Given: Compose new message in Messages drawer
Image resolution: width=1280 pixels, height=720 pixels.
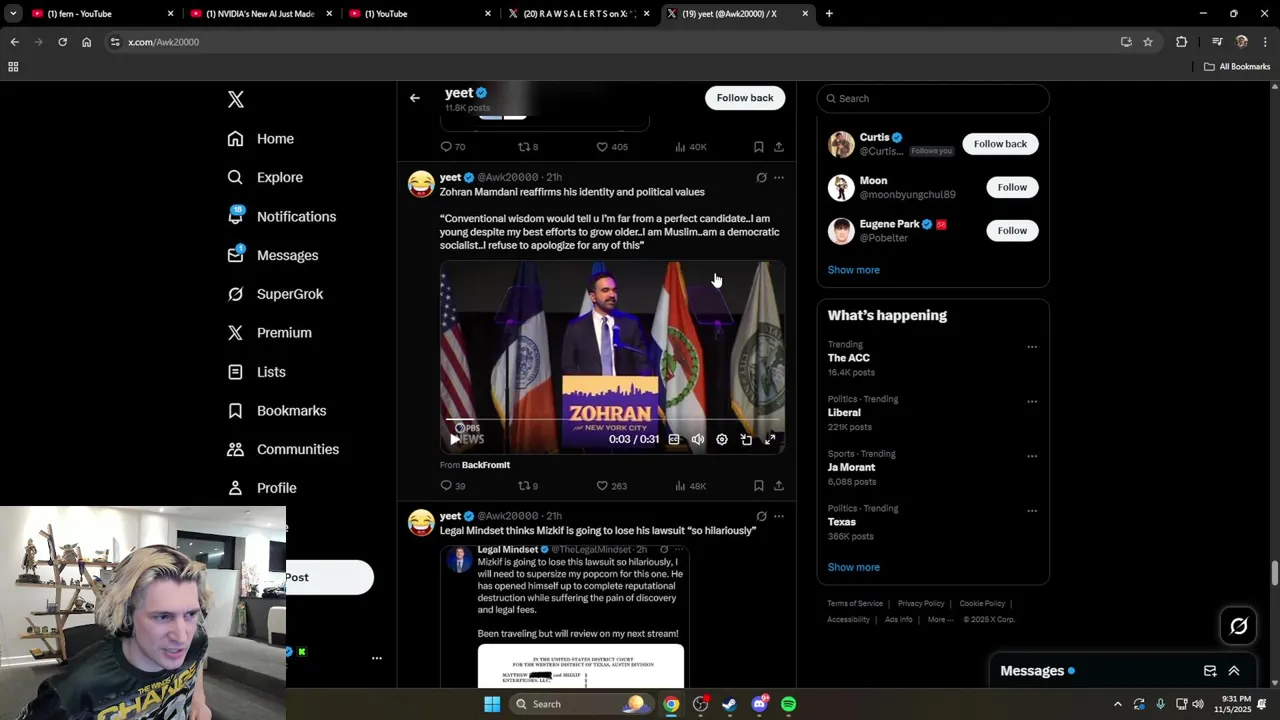Looking at the screenshot, I should coord(1210,671).
